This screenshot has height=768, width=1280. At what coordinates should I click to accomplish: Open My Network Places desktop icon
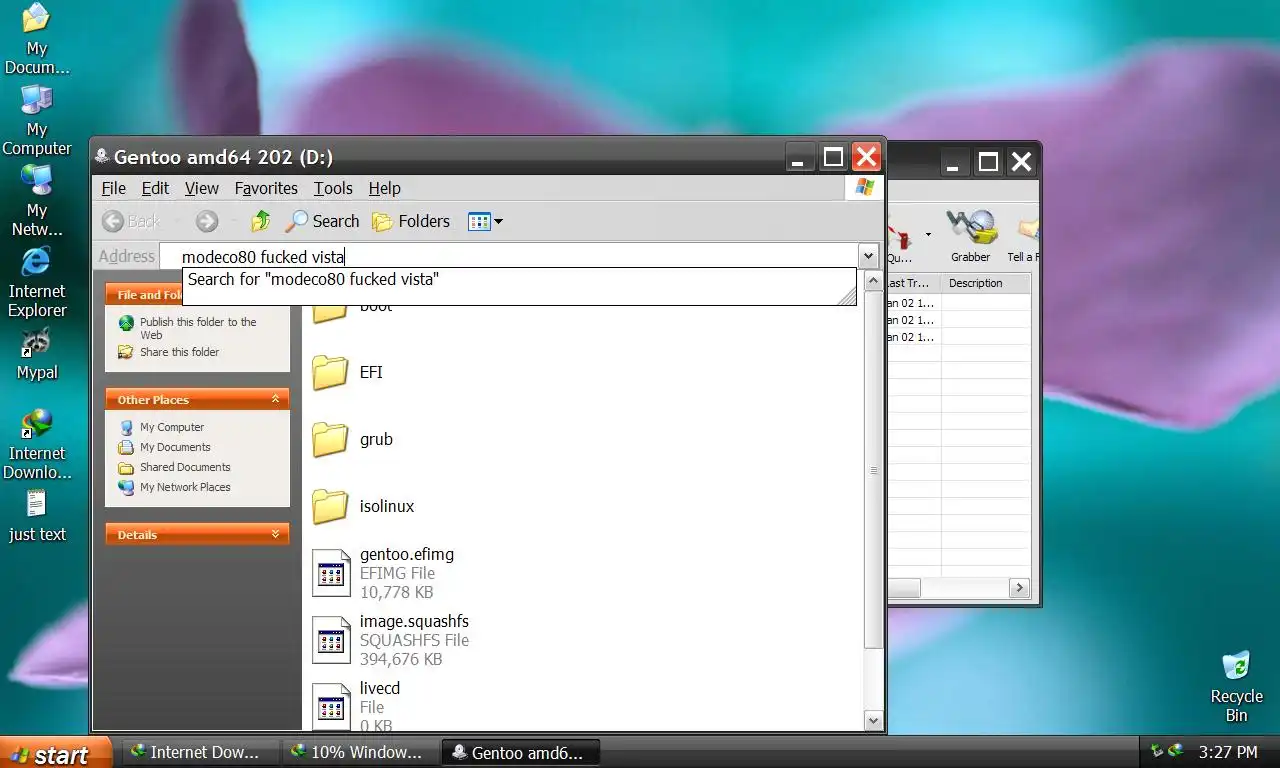[36, 201]
